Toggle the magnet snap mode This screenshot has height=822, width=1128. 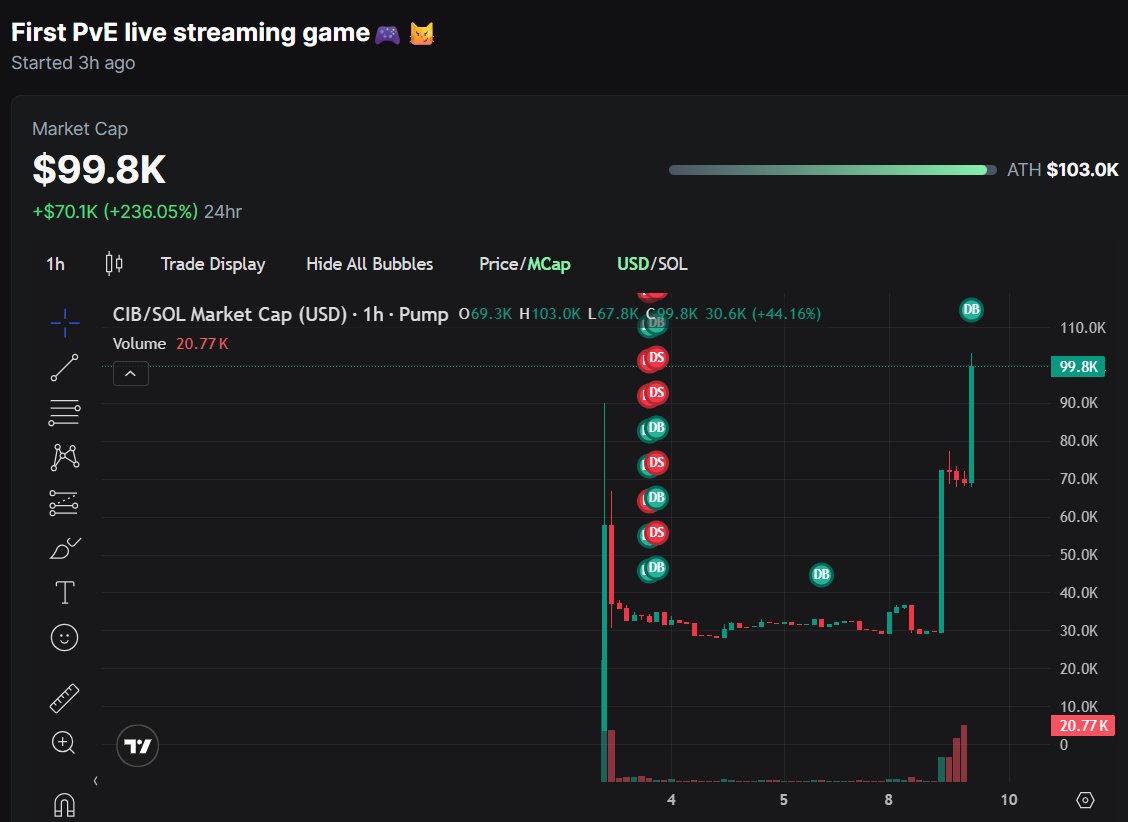tap(64, 805)
